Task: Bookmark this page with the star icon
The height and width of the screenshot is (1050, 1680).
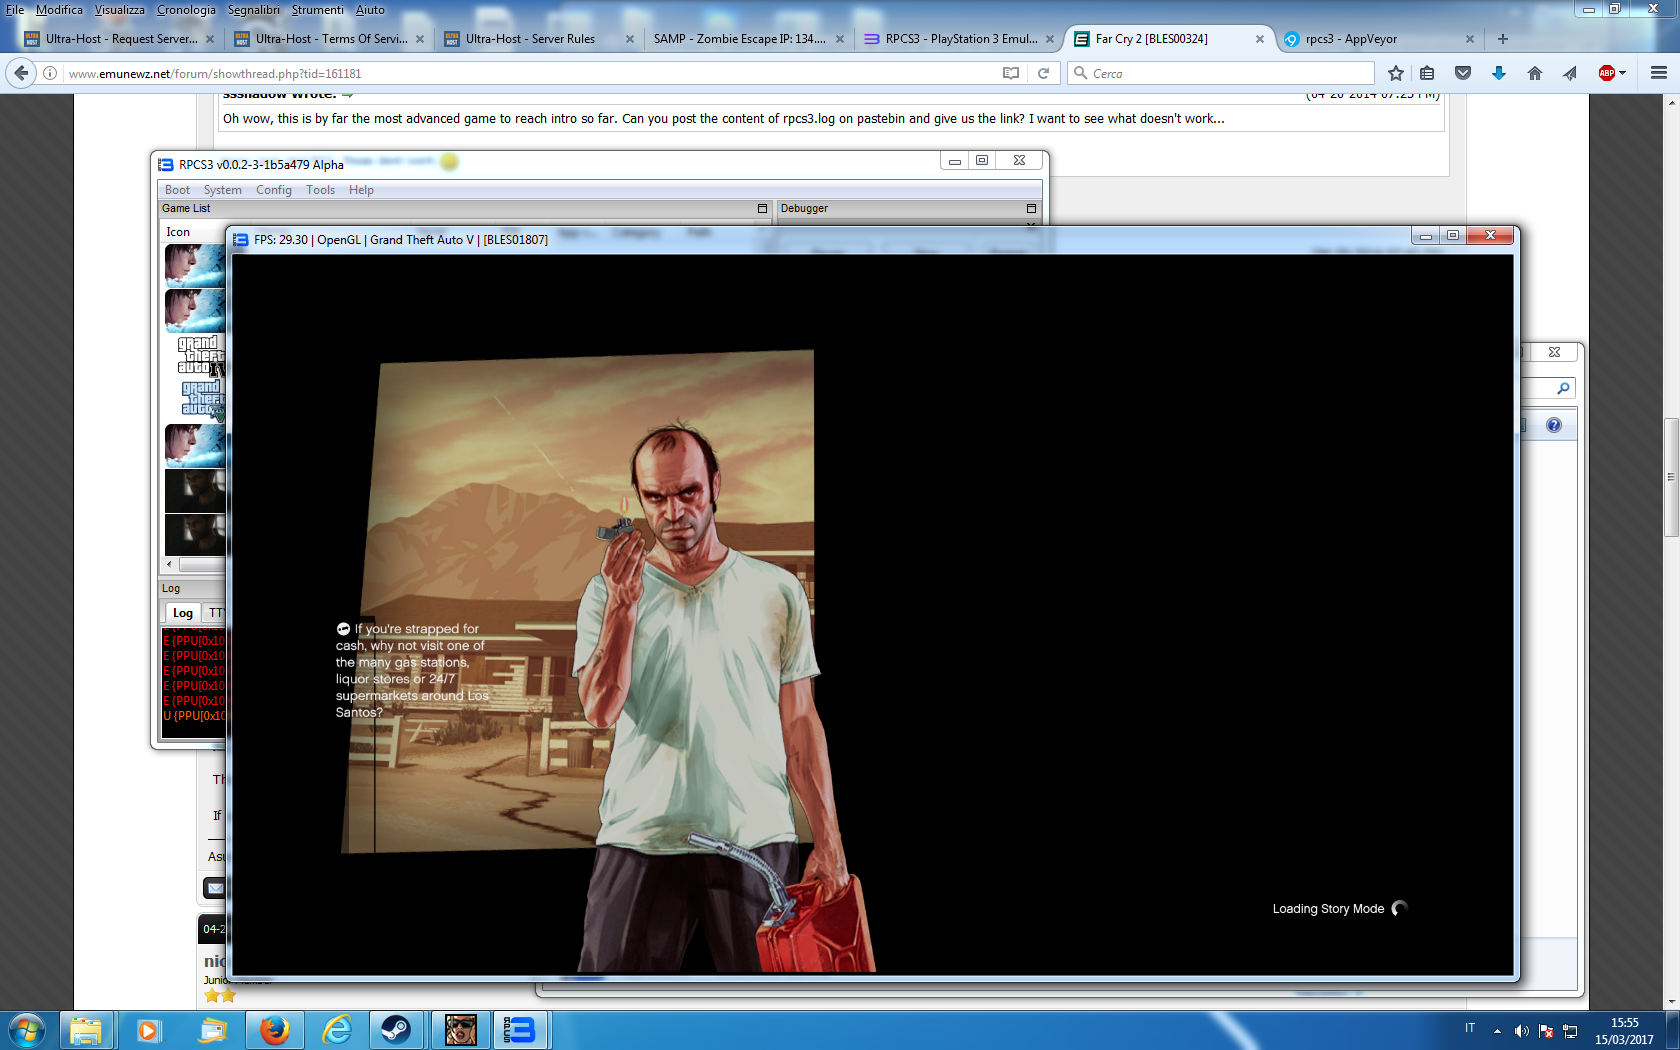Action: click(1396, 73)
